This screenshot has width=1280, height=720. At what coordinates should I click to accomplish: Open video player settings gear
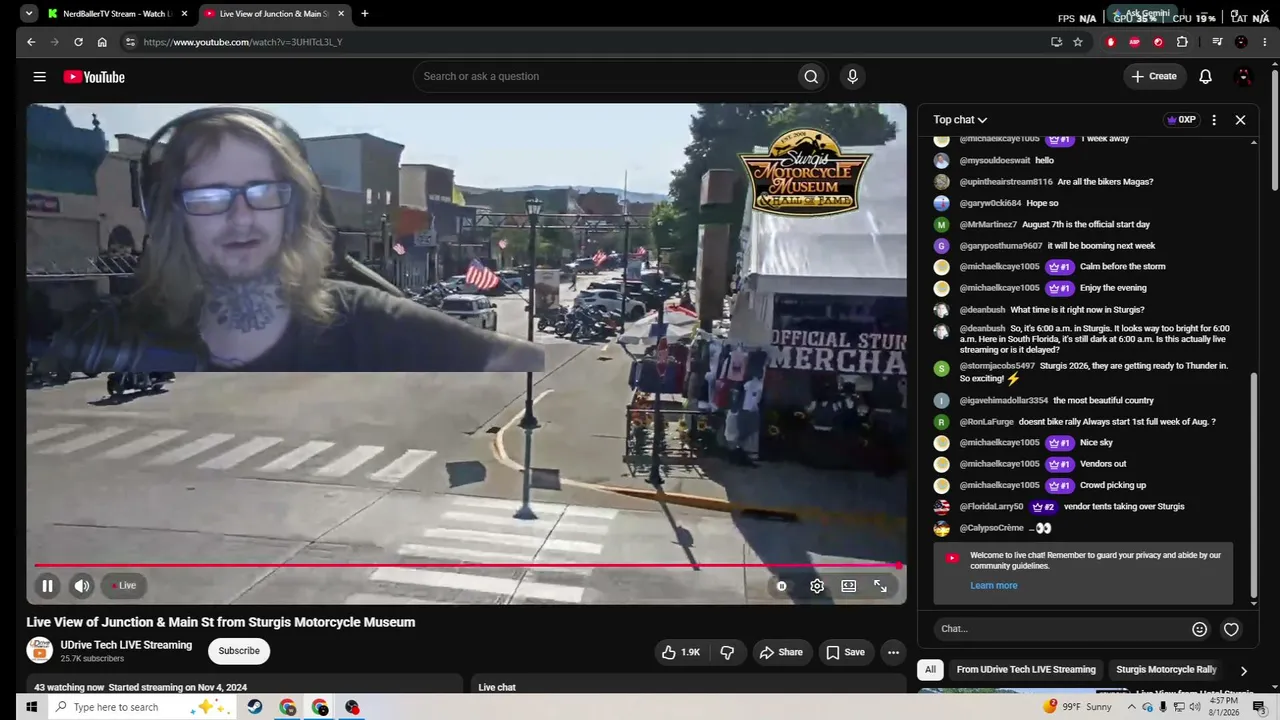tap(817, 586)
